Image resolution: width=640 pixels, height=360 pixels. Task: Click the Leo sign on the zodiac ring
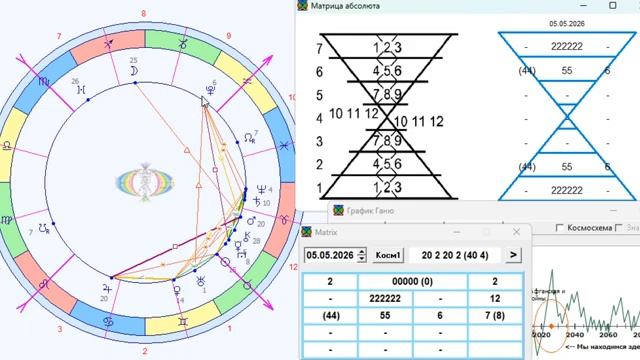click(44, 284)
